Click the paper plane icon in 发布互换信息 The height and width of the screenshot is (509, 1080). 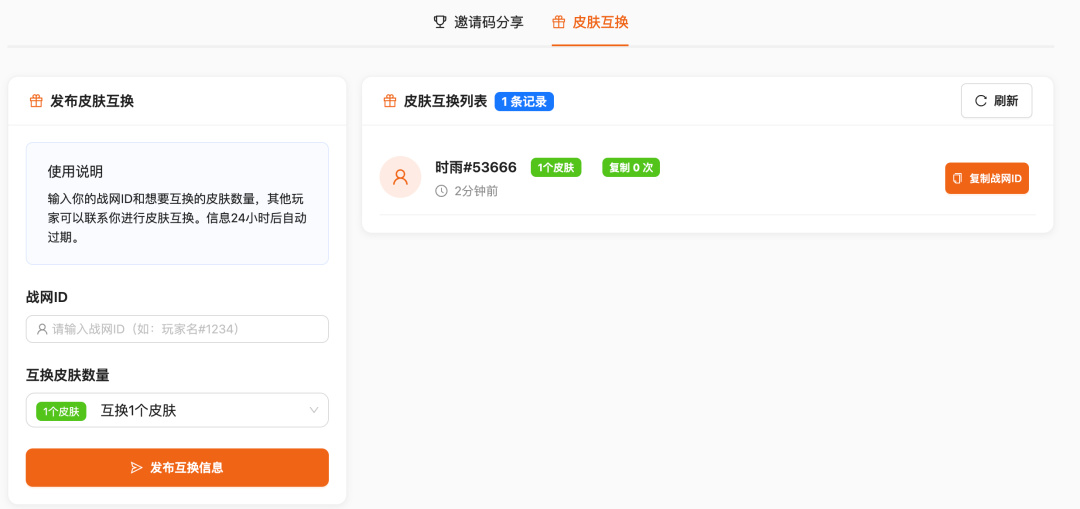click(136, 468)
